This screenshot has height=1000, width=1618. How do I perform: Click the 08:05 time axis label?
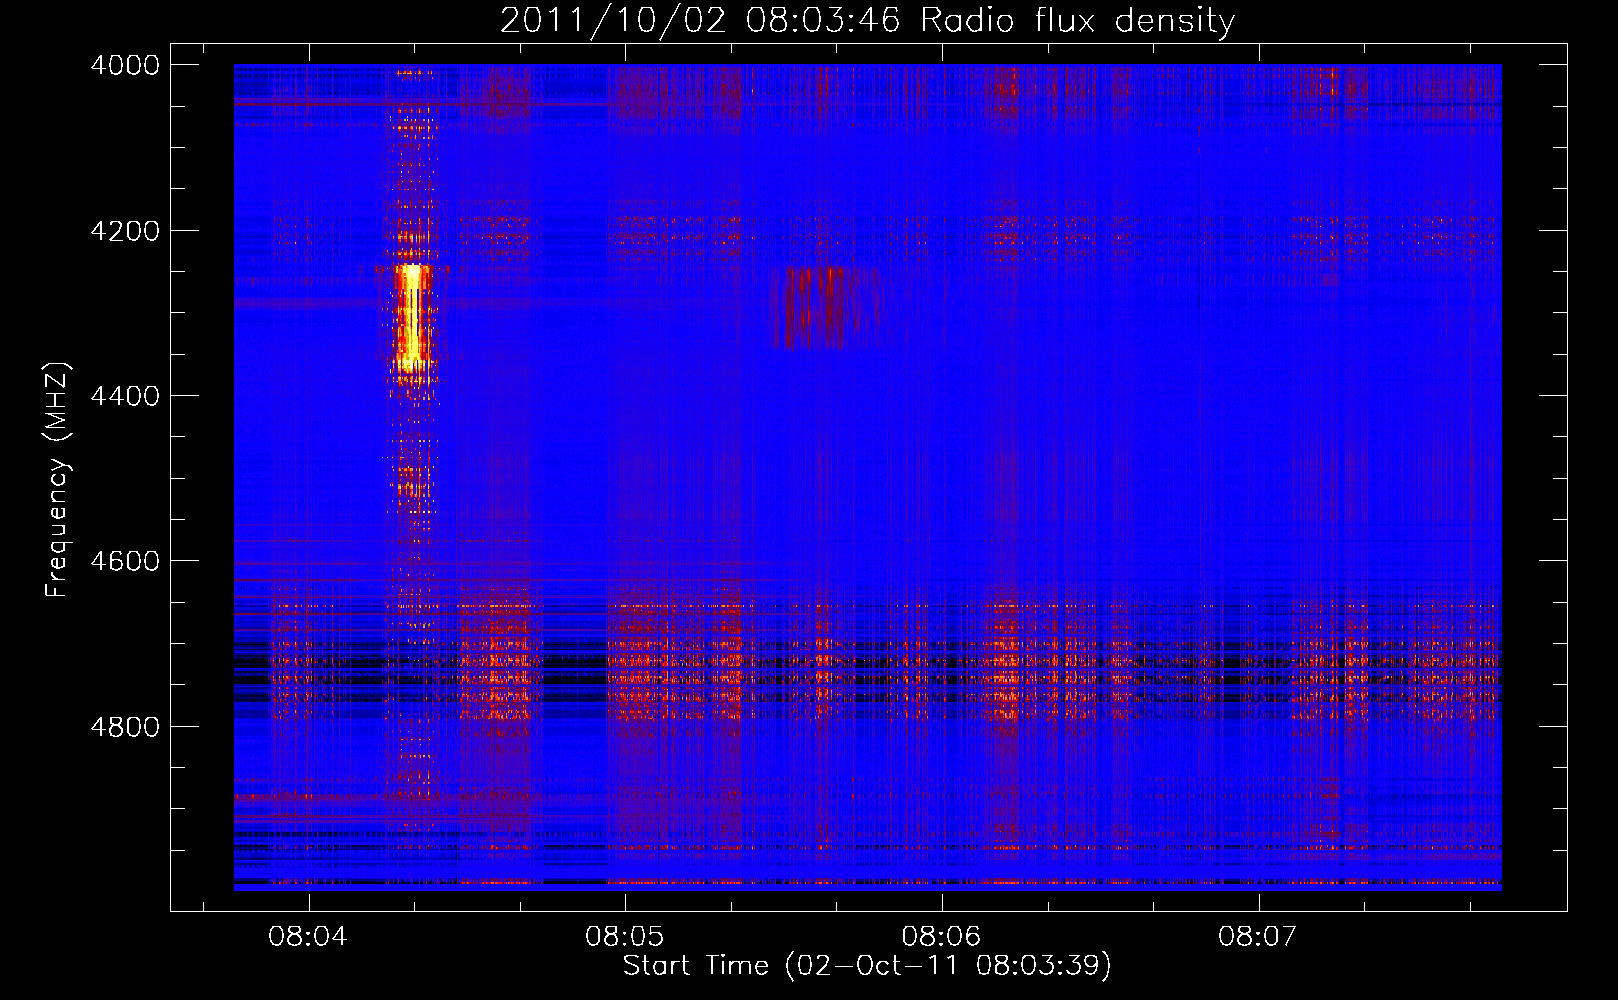click(625, 936)
